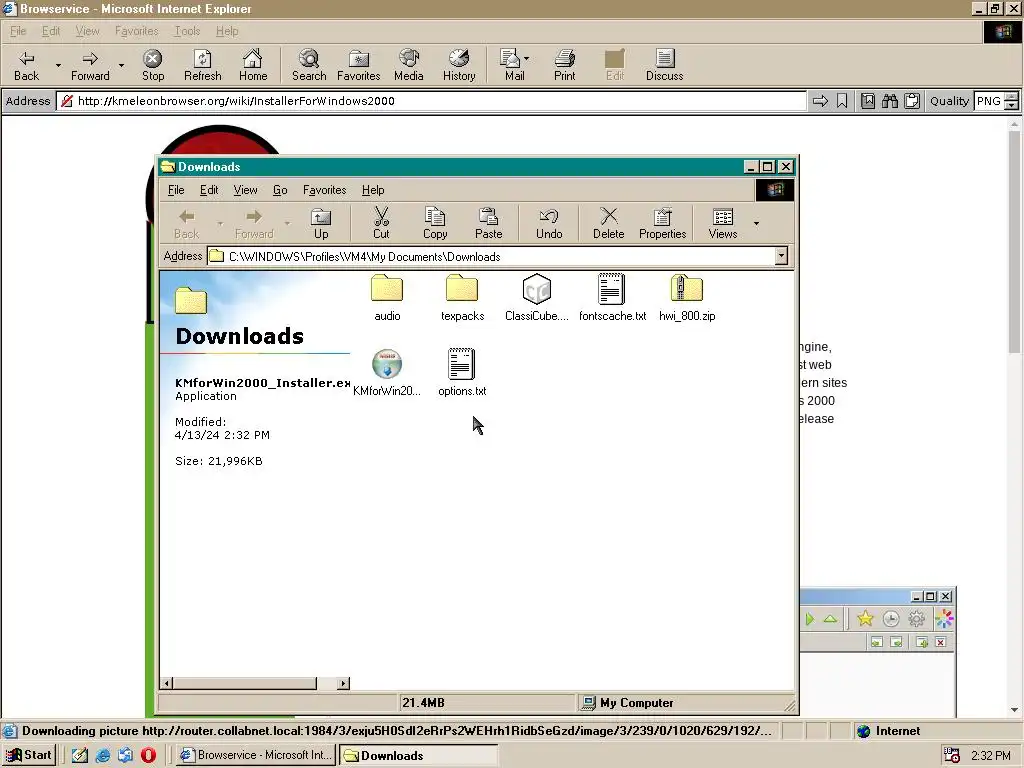The width and height of the screenshot is (1024, 768).
Task: Click the clock history icon in the background window
Action: [x=891, y=618]
